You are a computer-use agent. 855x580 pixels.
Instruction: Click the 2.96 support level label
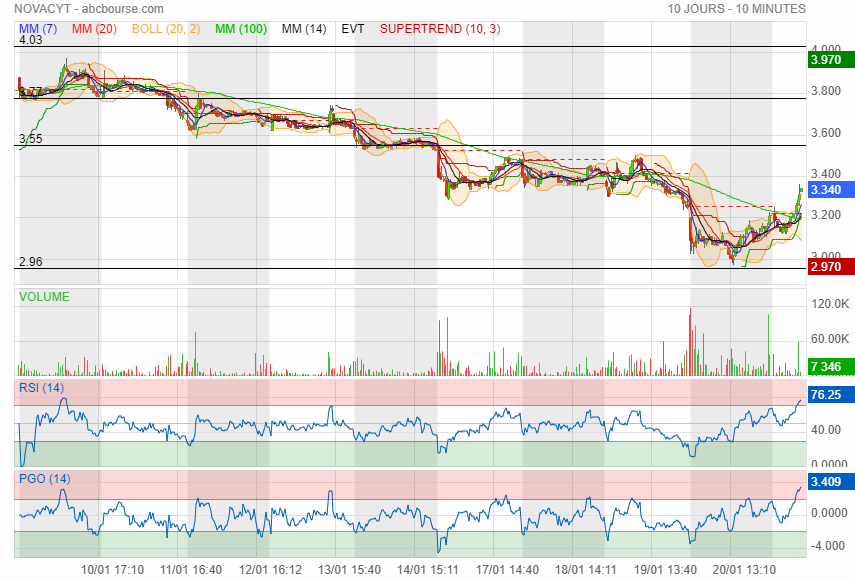coord(31,262)
